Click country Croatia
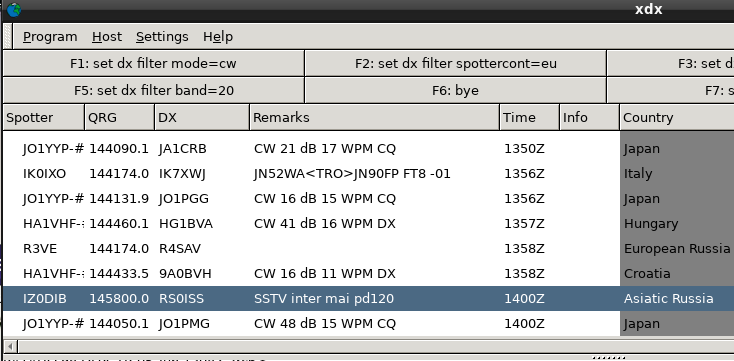This screenshot has width=734, height=361. coord(647,274)
